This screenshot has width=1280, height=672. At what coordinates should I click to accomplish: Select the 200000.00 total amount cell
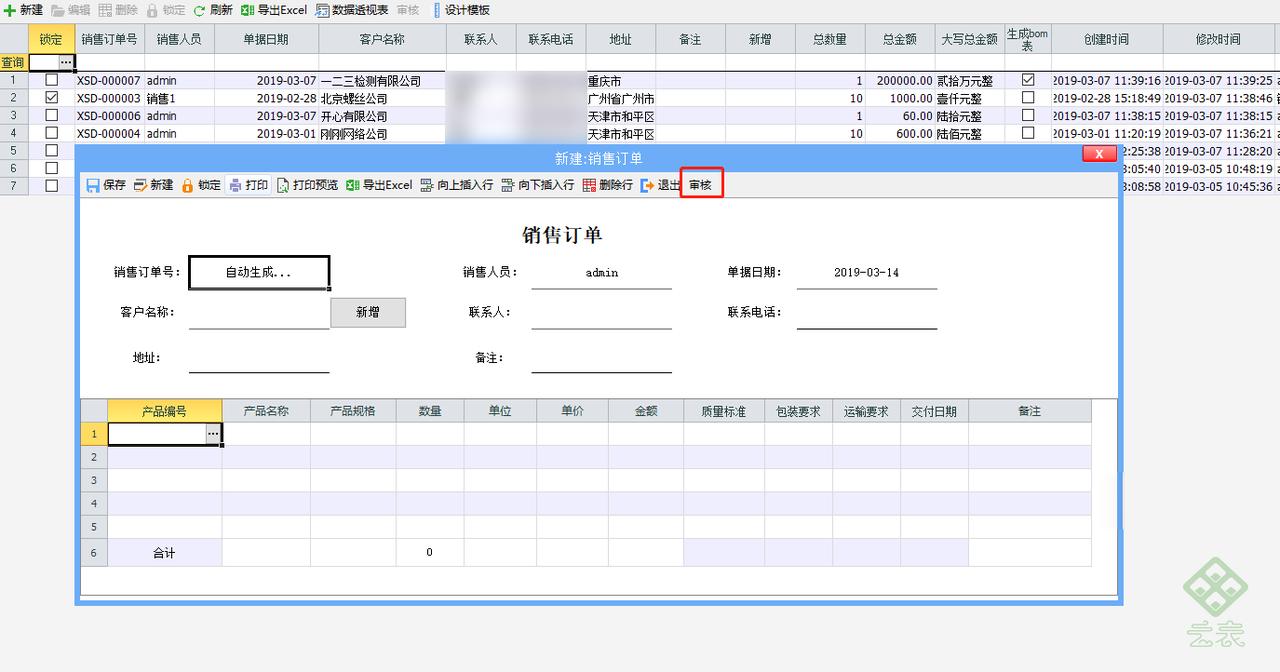tap(900, 80)
